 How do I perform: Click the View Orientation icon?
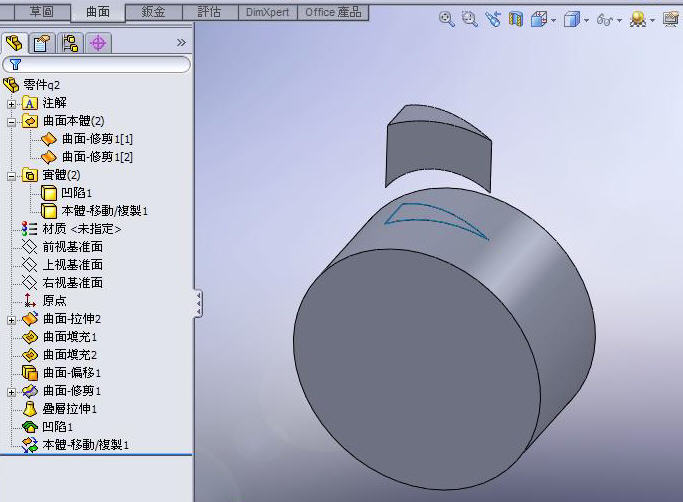(539, 19)
